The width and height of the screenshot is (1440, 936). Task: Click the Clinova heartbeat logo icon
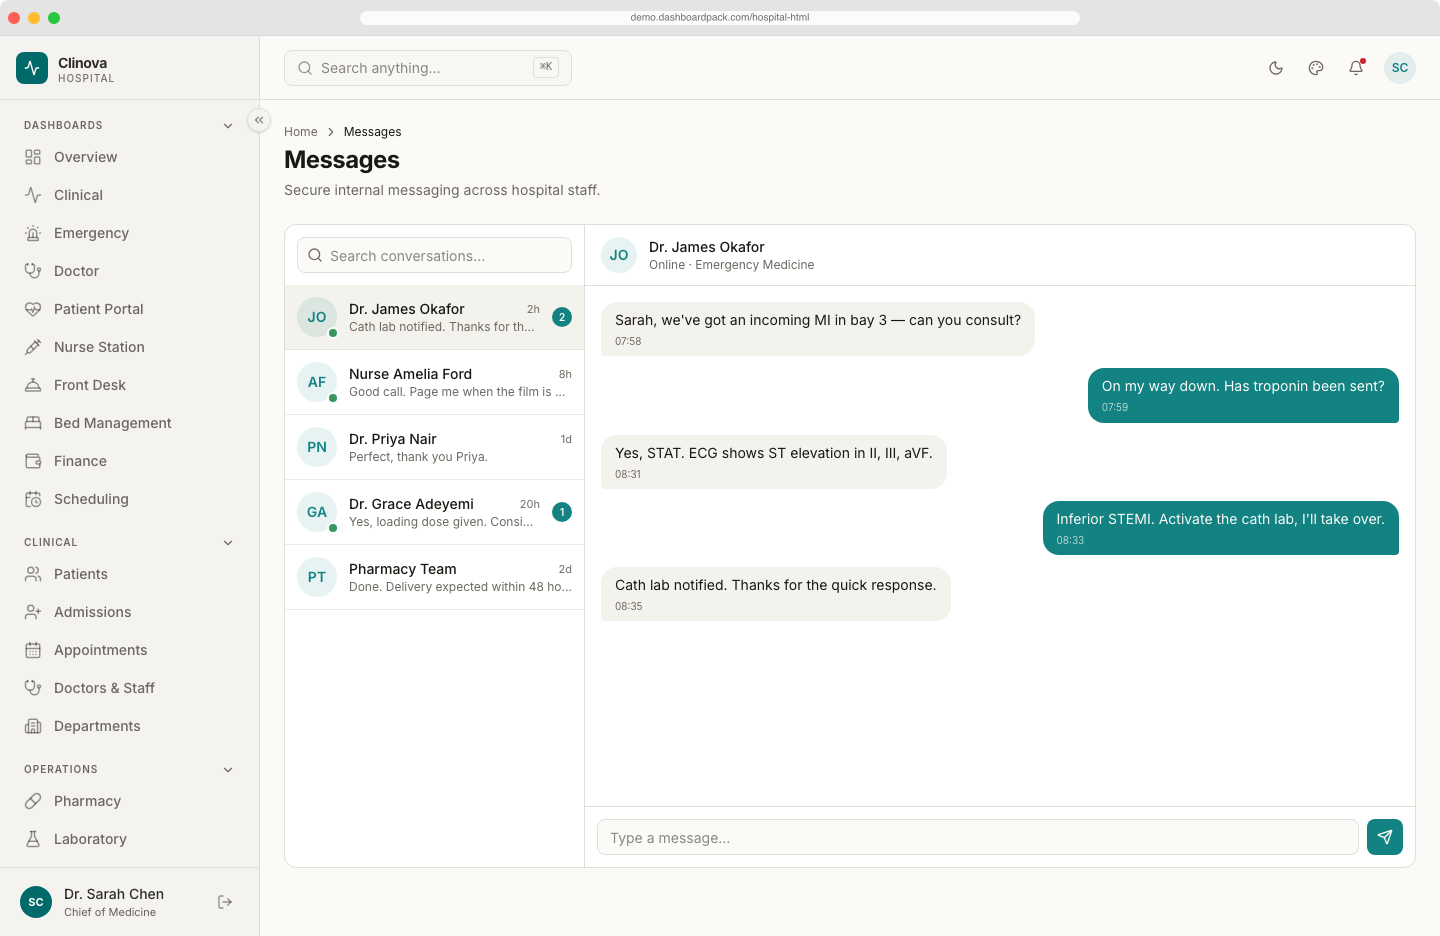32,68
